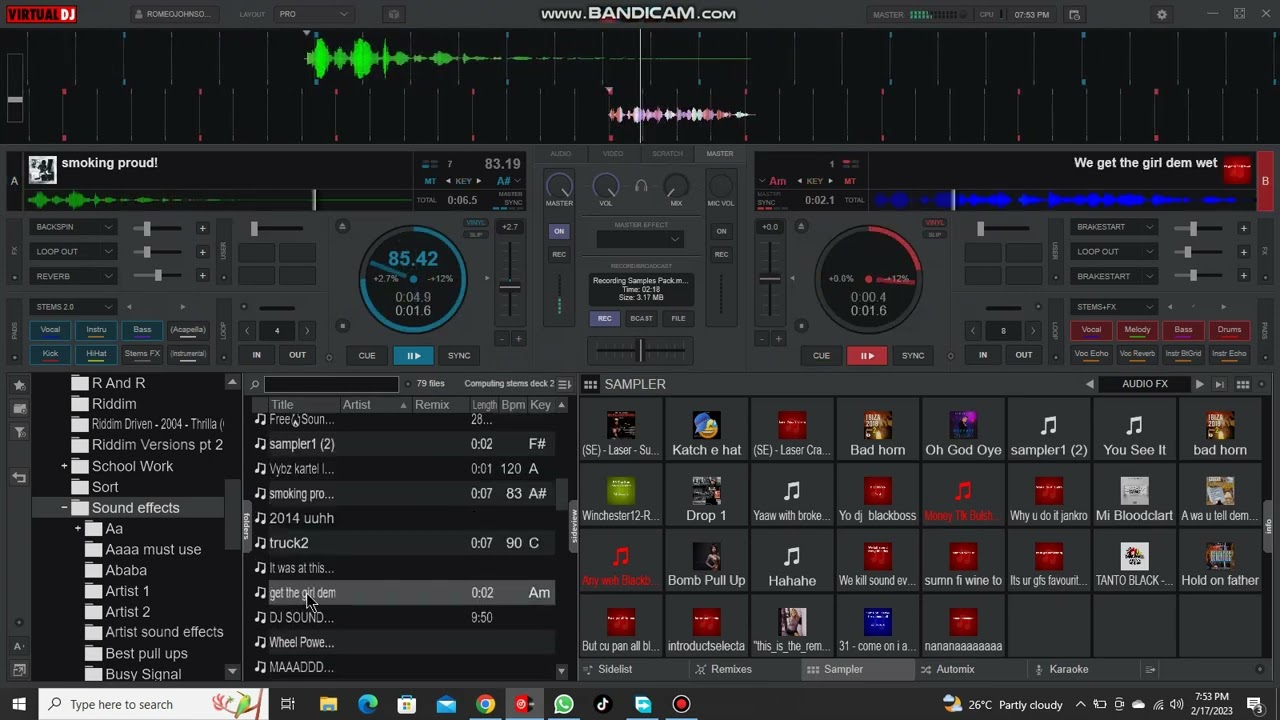Switch to the AUDIO mixer tab

(x=560, y=154)
